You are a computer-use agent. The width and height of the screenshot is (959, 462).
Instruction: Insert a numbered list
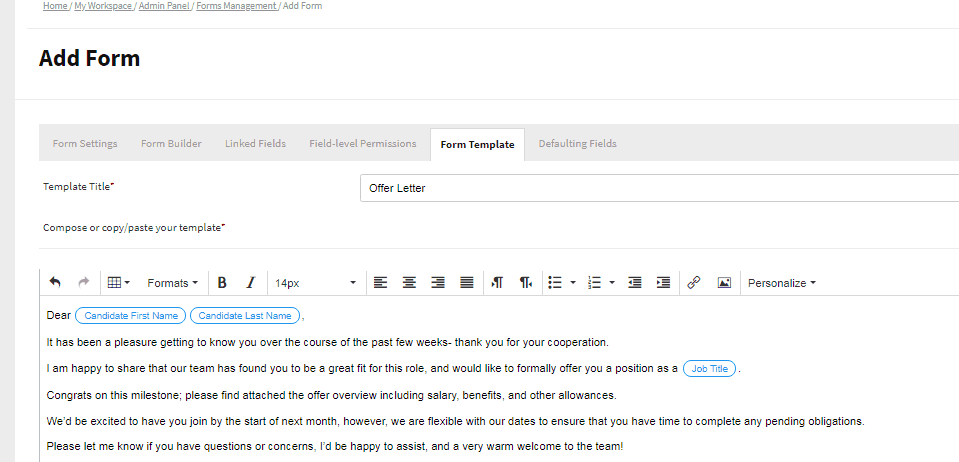pyautogui.click(x=594, y=283)
